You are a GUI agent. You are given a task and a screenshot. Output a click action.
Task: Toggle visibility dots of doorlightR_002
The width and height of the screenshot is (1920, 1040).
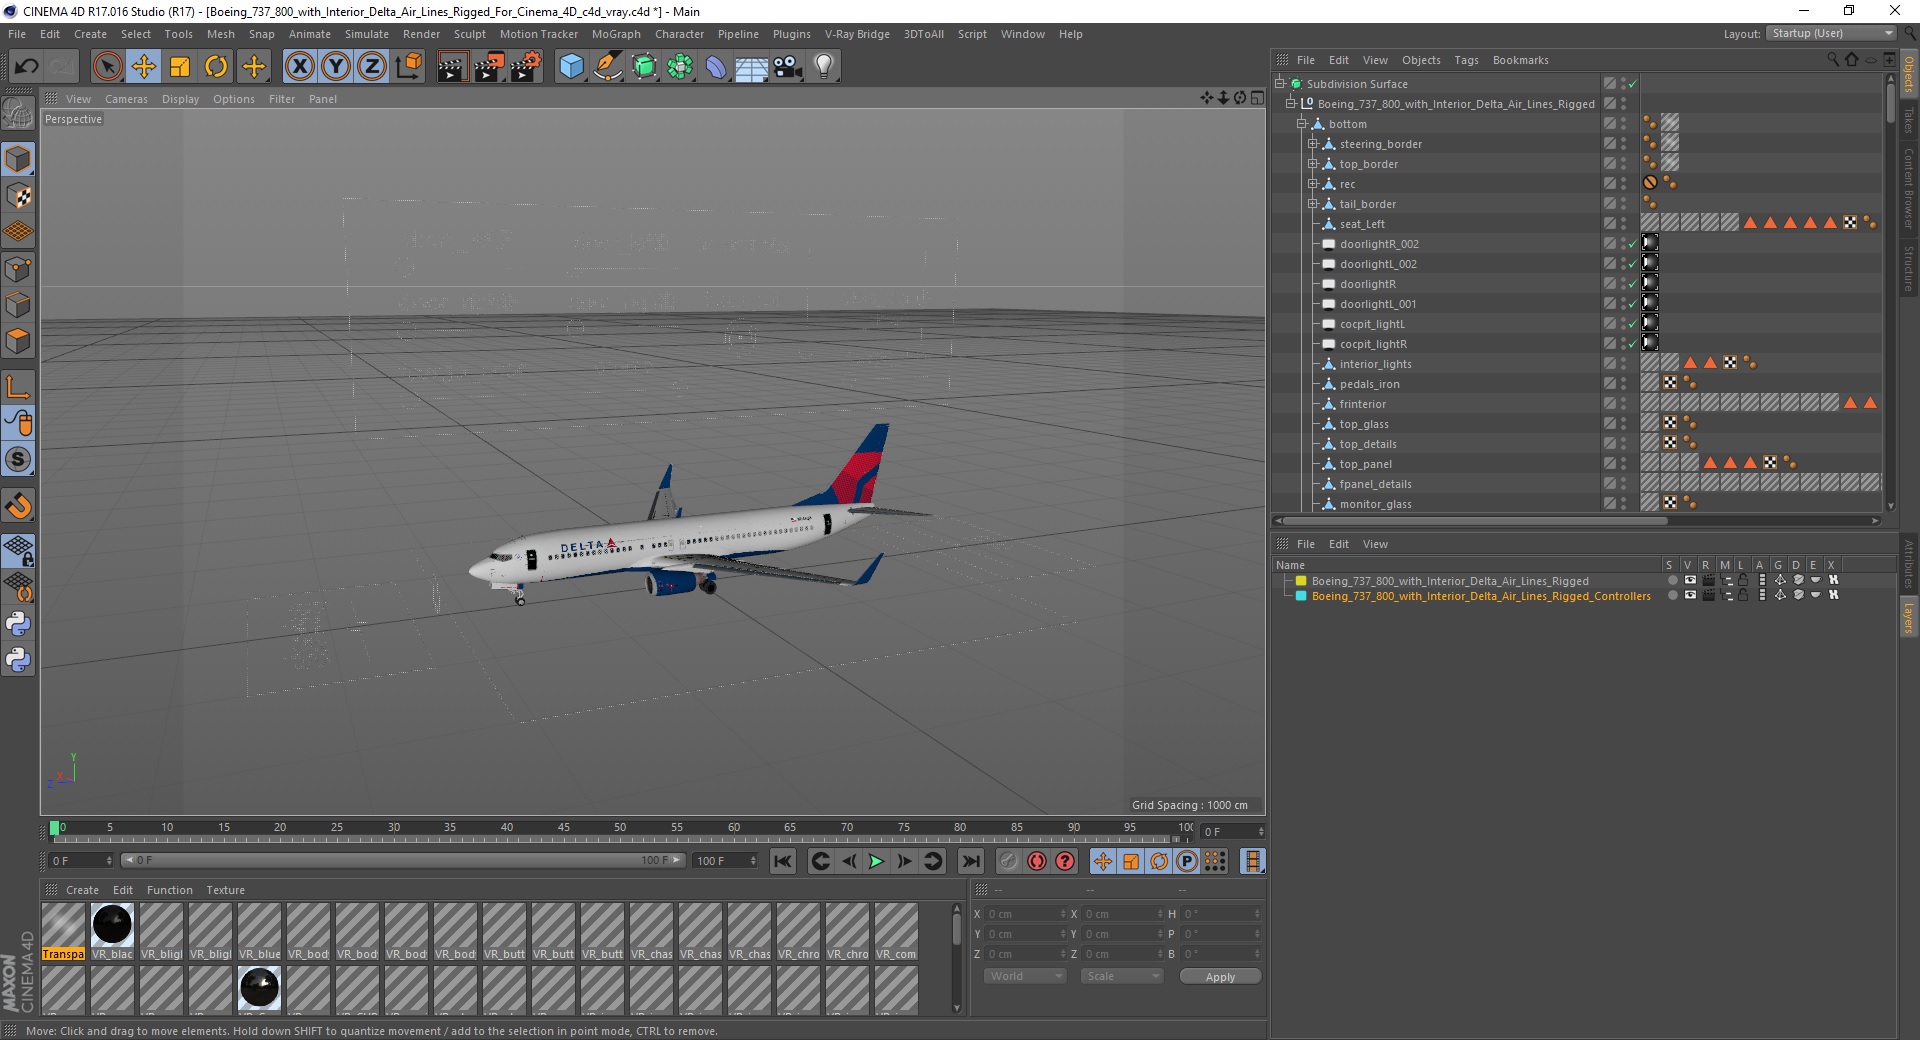point(1623,244)
